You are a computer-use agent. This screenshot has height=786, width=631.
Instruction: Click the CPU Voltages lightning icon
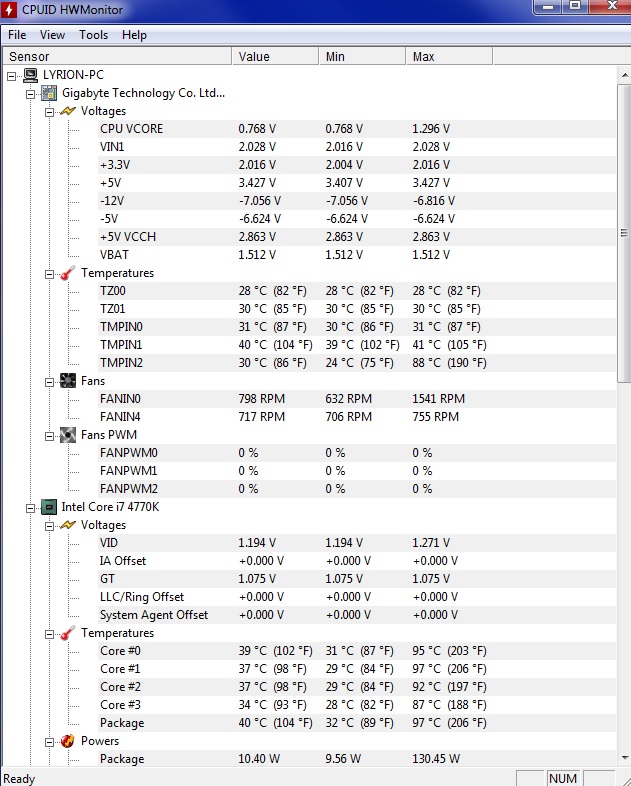click(68, 525)
